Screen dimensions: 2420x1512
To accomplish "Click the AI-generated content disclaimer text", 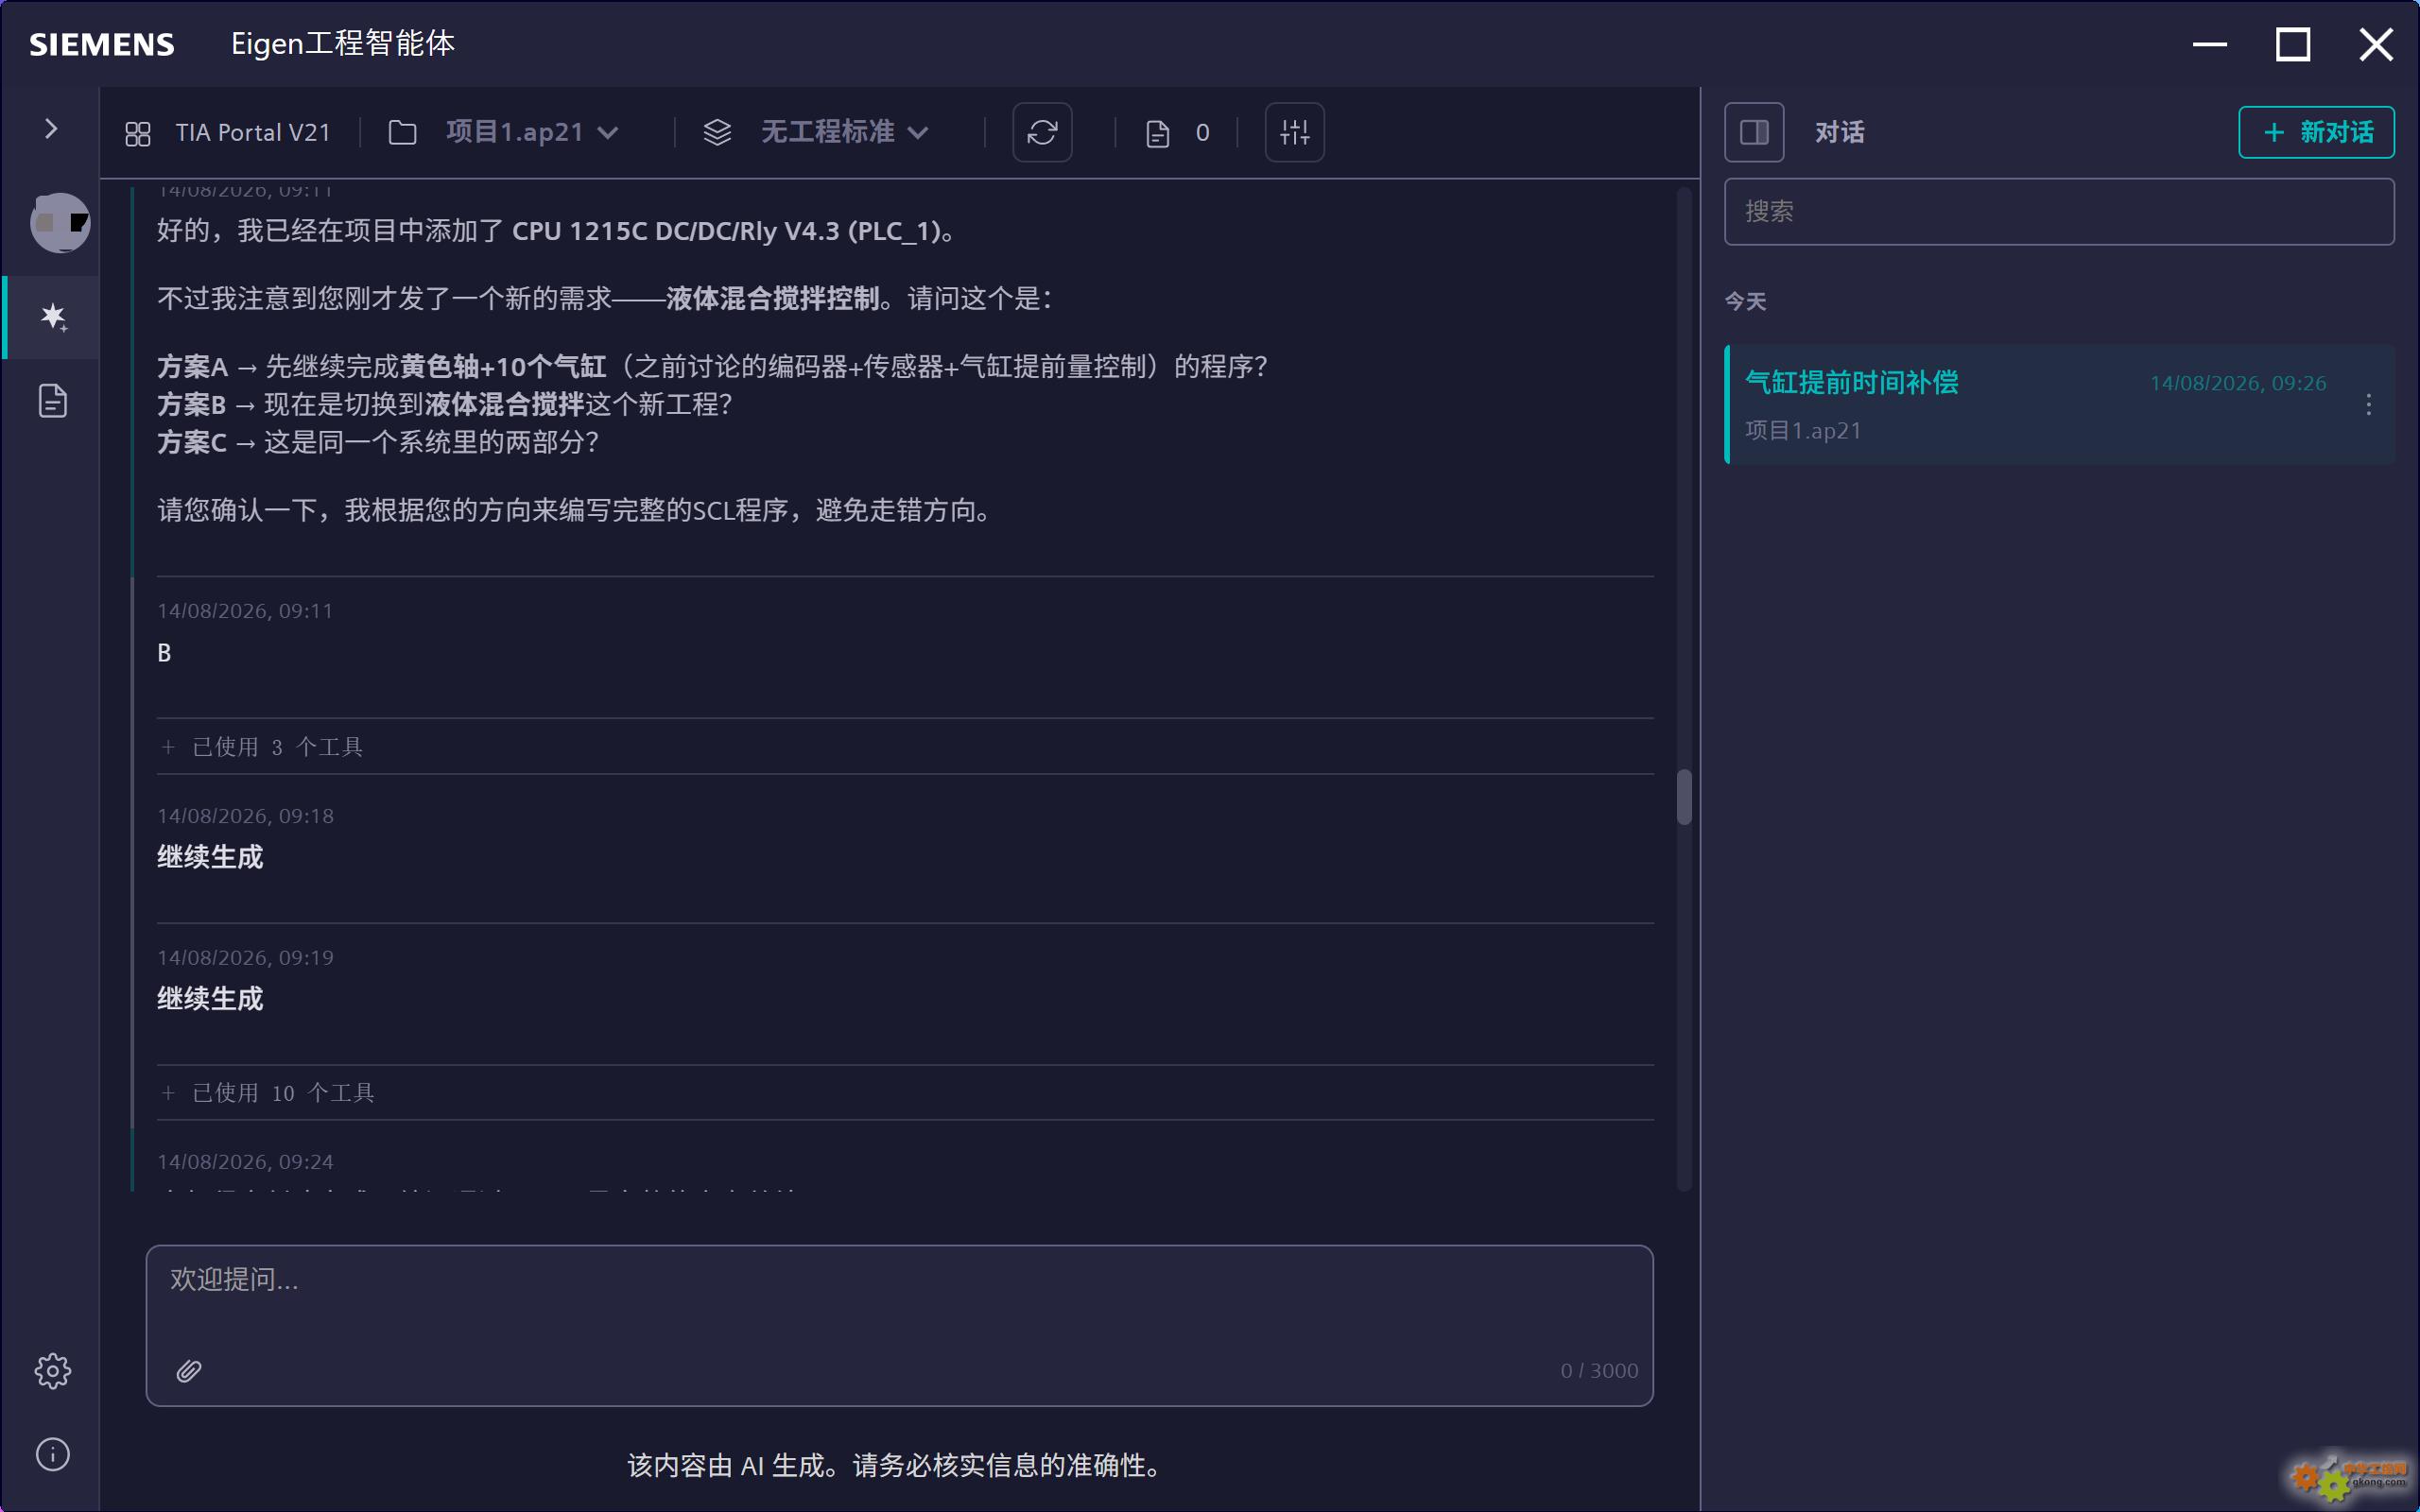I will click(898, 1465).
